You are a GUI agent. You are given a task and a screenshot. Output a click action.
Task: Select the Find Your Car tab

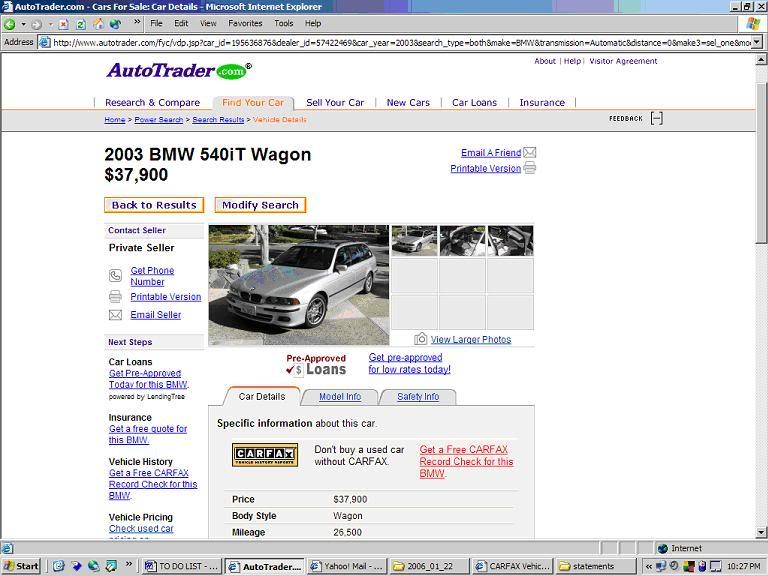point(253,103)
